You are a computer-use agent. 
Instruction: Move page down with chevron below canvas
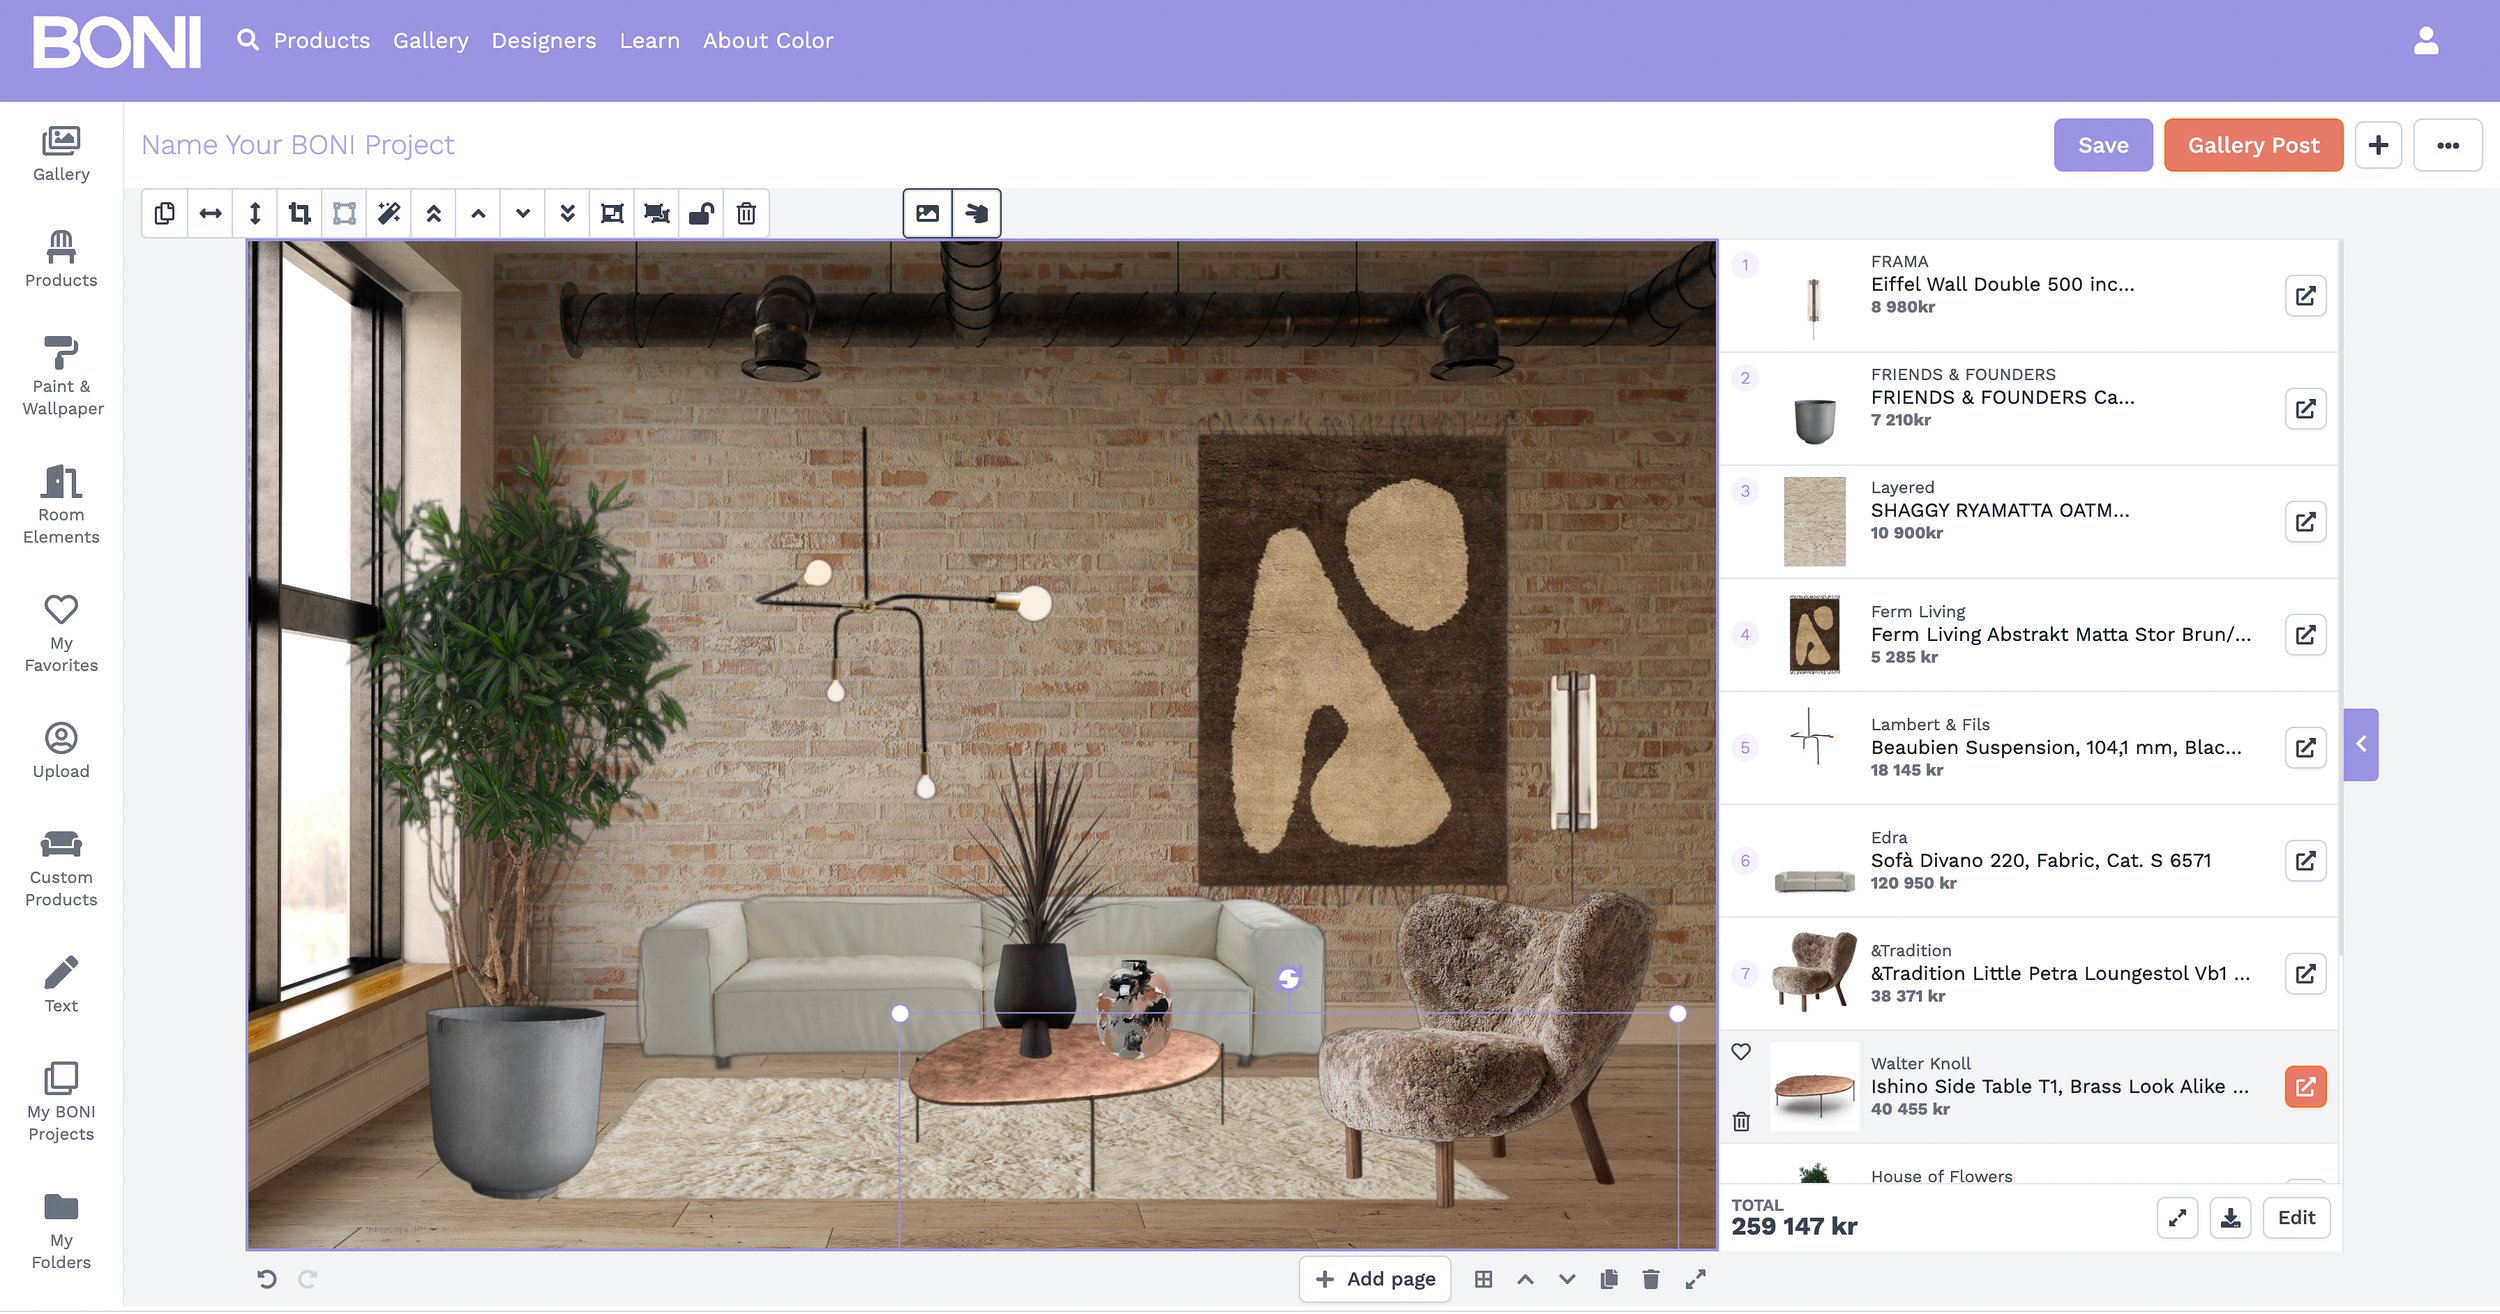[1567, 1279]
